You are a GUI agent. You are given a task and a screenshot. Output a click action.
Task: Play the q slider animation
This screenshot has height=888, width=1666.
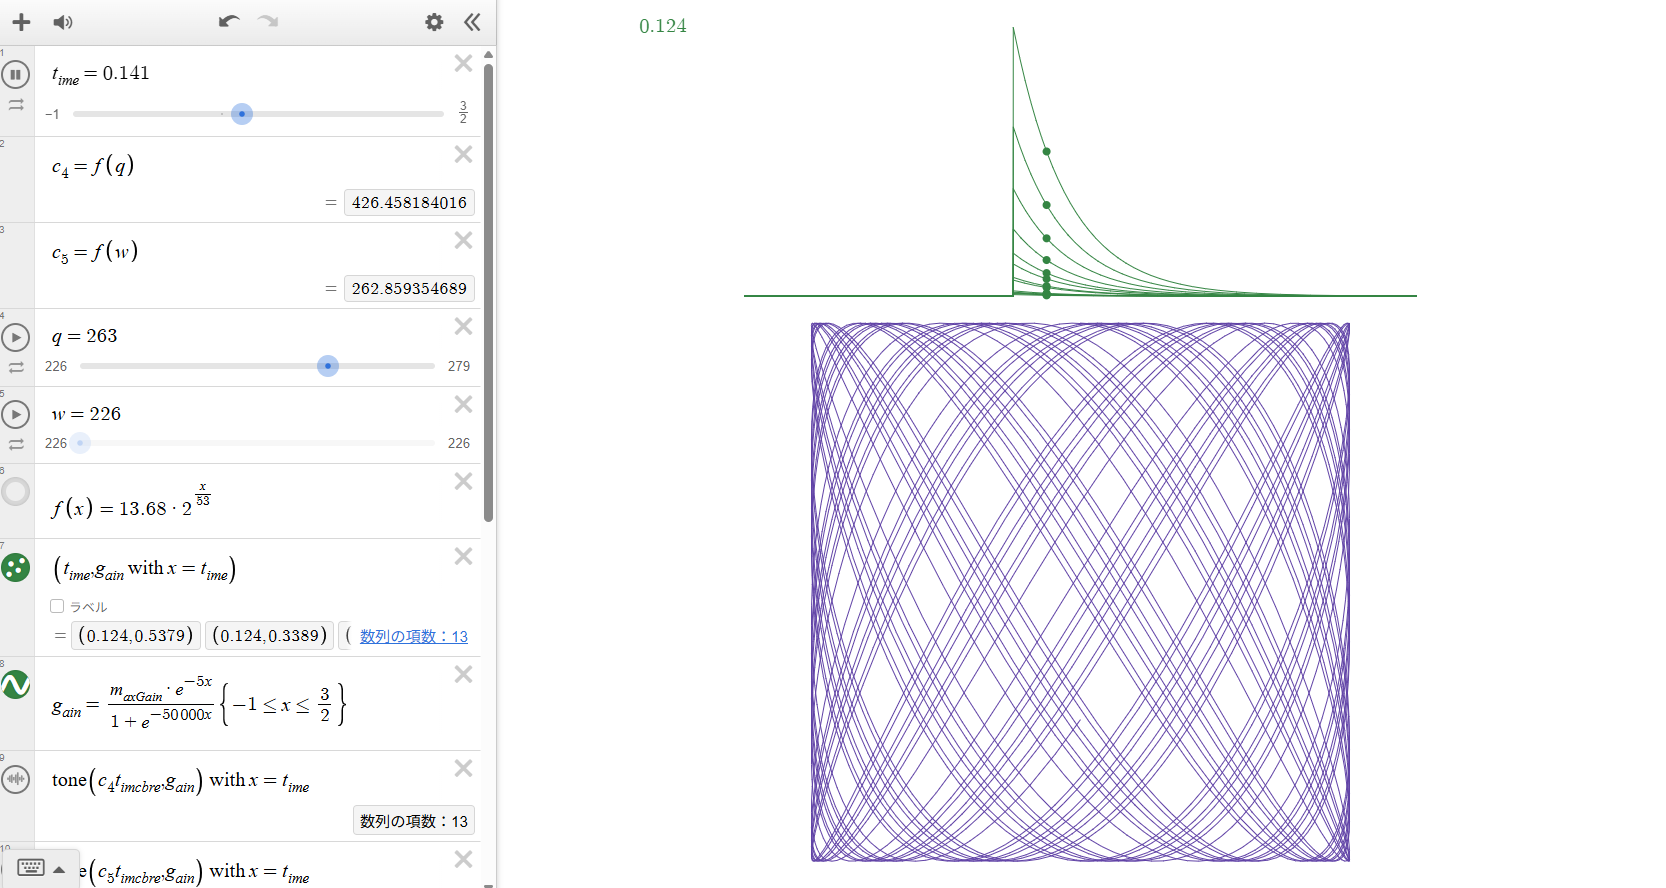tap(16, 338)
